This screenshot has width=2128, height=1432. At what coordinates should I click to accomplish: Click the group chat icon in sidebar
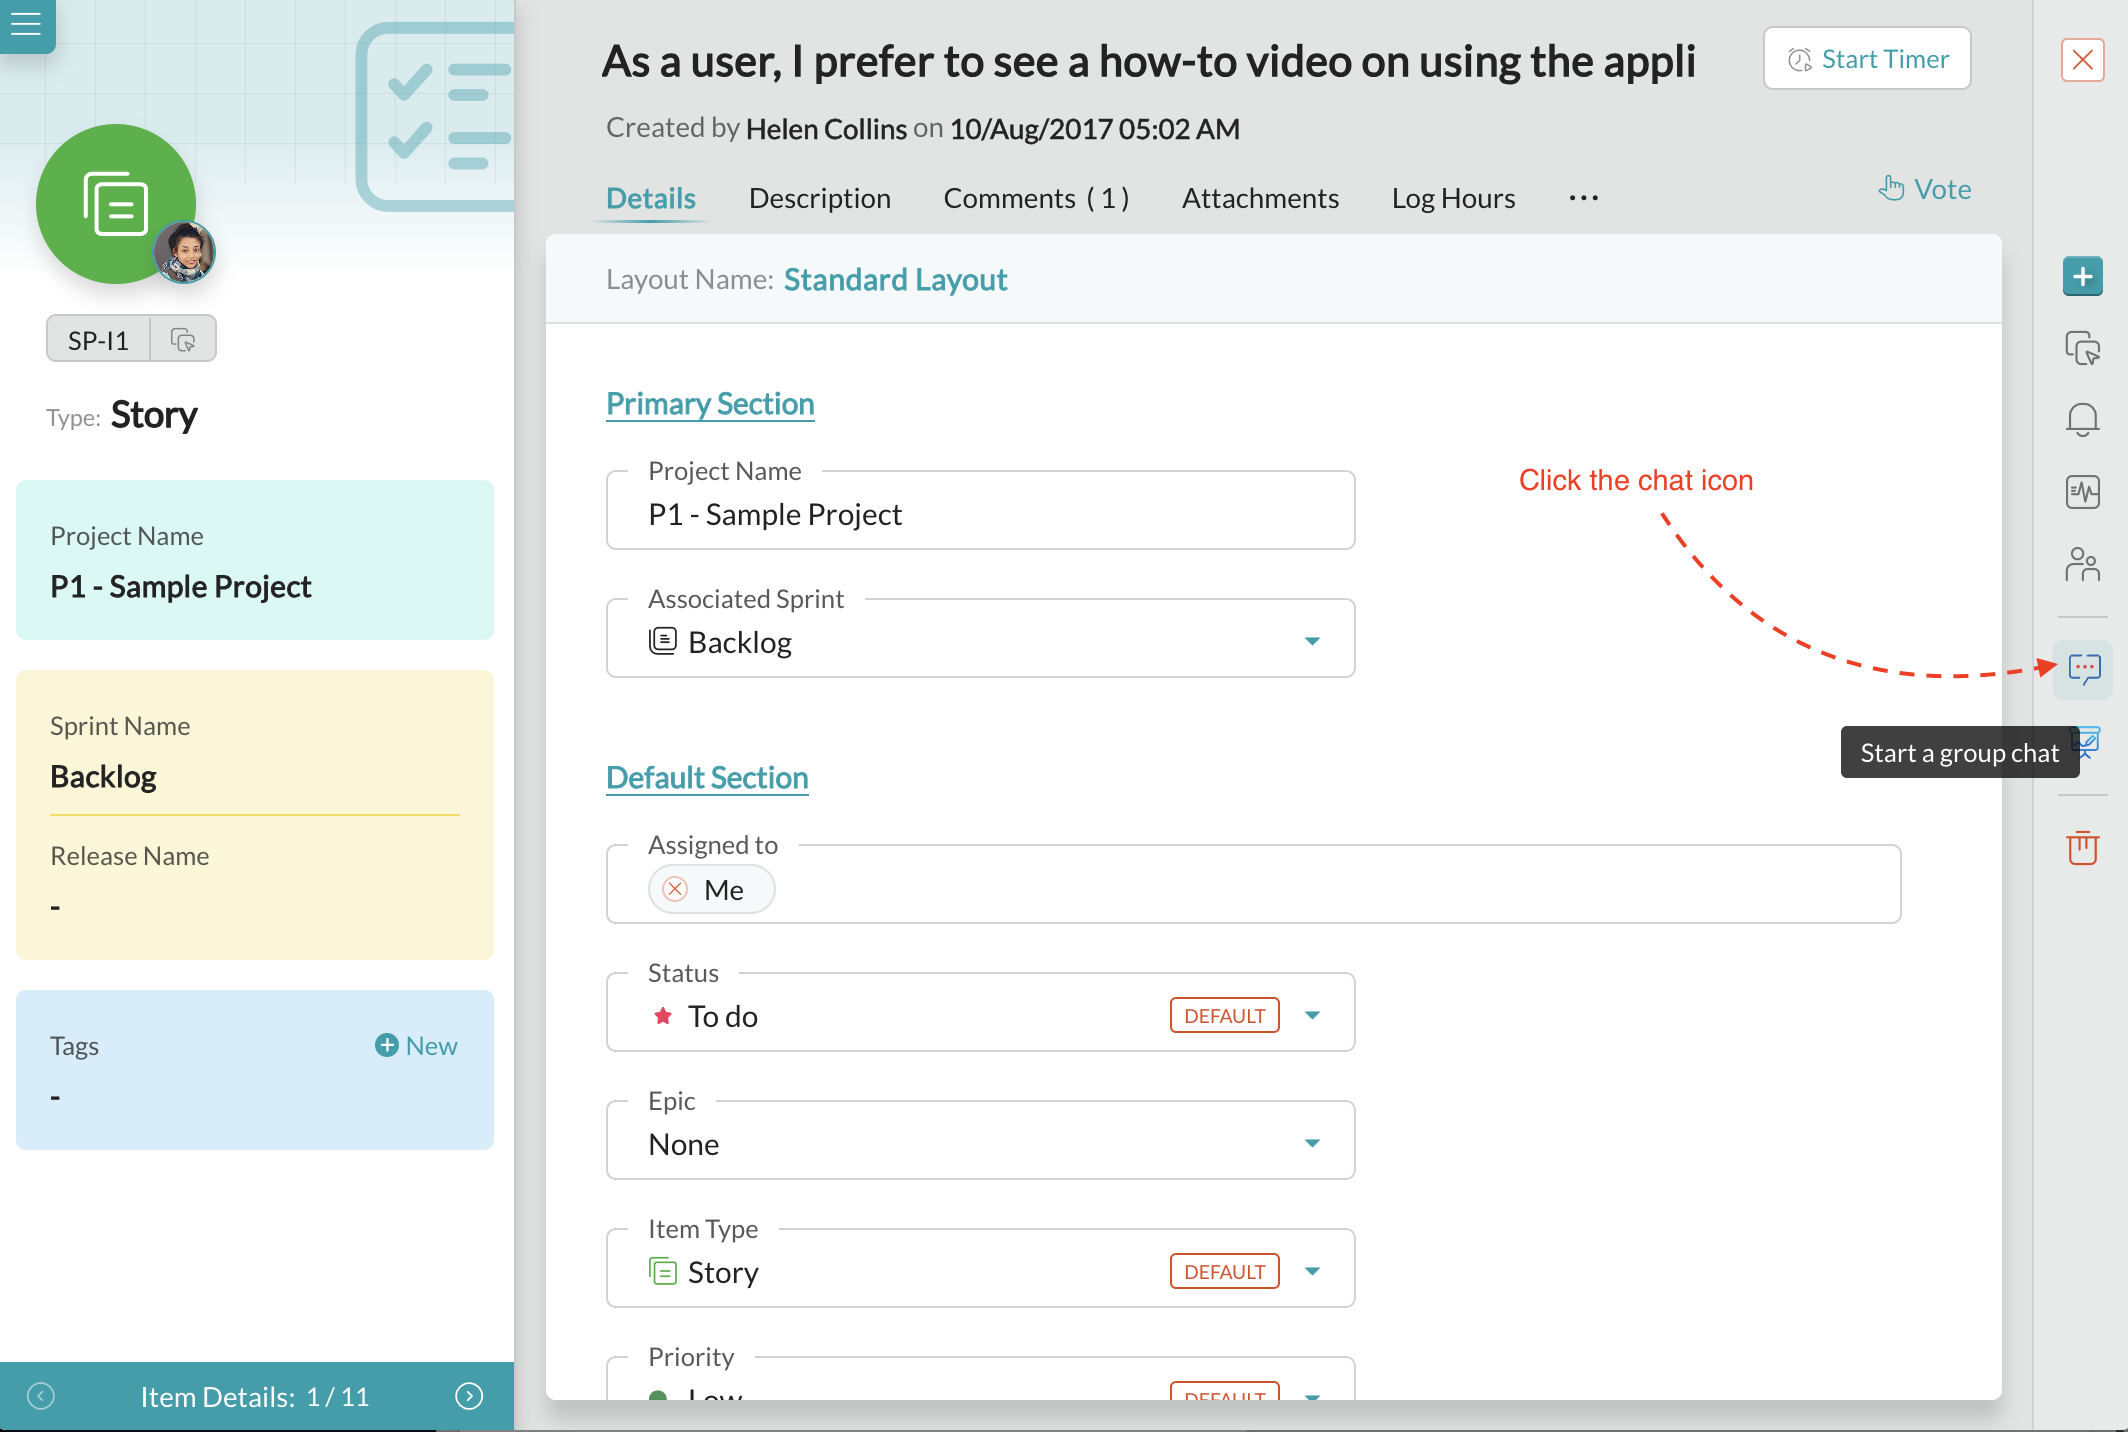pos(2084,668)
